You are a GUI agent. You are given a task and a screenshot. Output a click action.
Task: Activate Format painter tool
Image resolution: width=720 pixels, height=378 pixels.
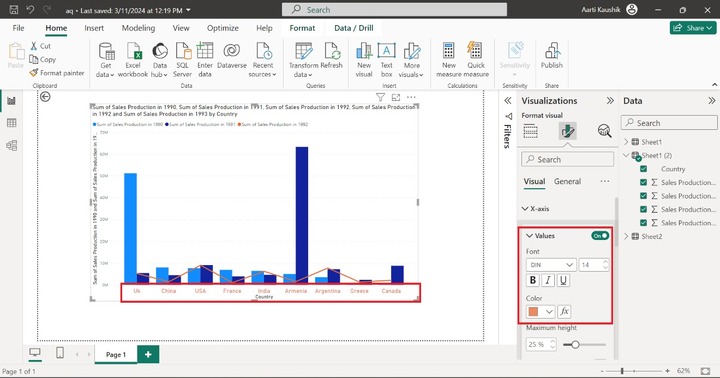pyautogui.click(x=56, y=73)
